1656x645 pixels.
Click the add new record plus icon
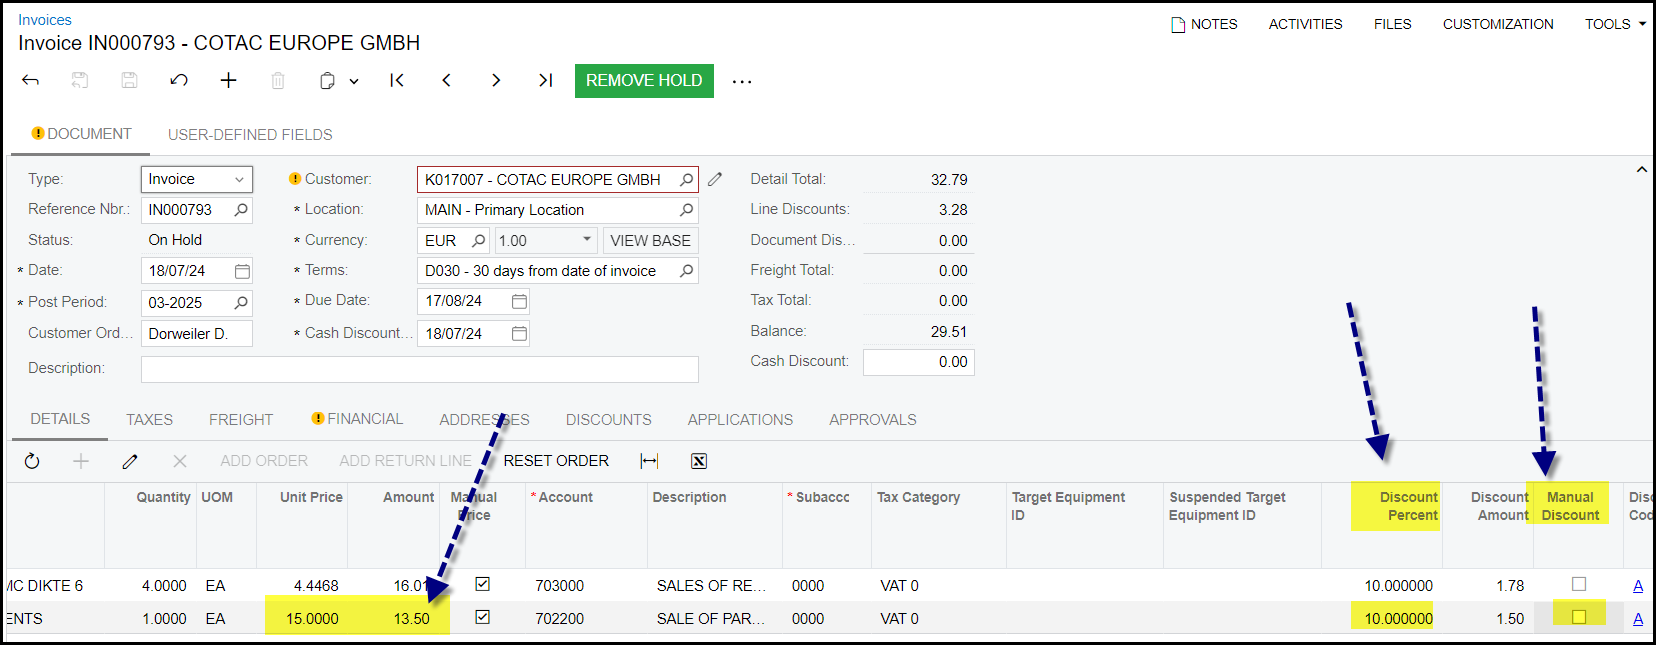click(x=228, y=81)
